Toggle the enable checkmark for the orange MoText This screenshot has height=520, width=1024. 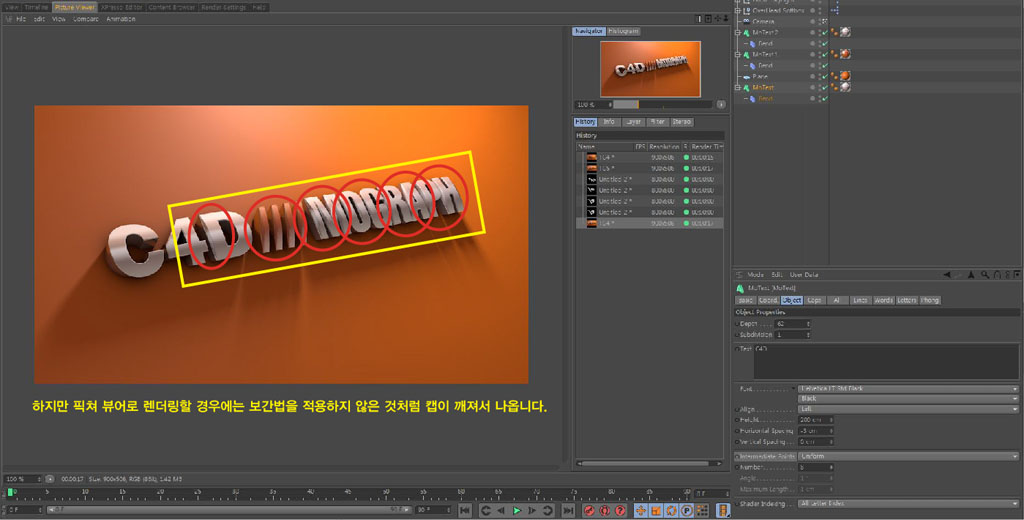coord(825,88)
